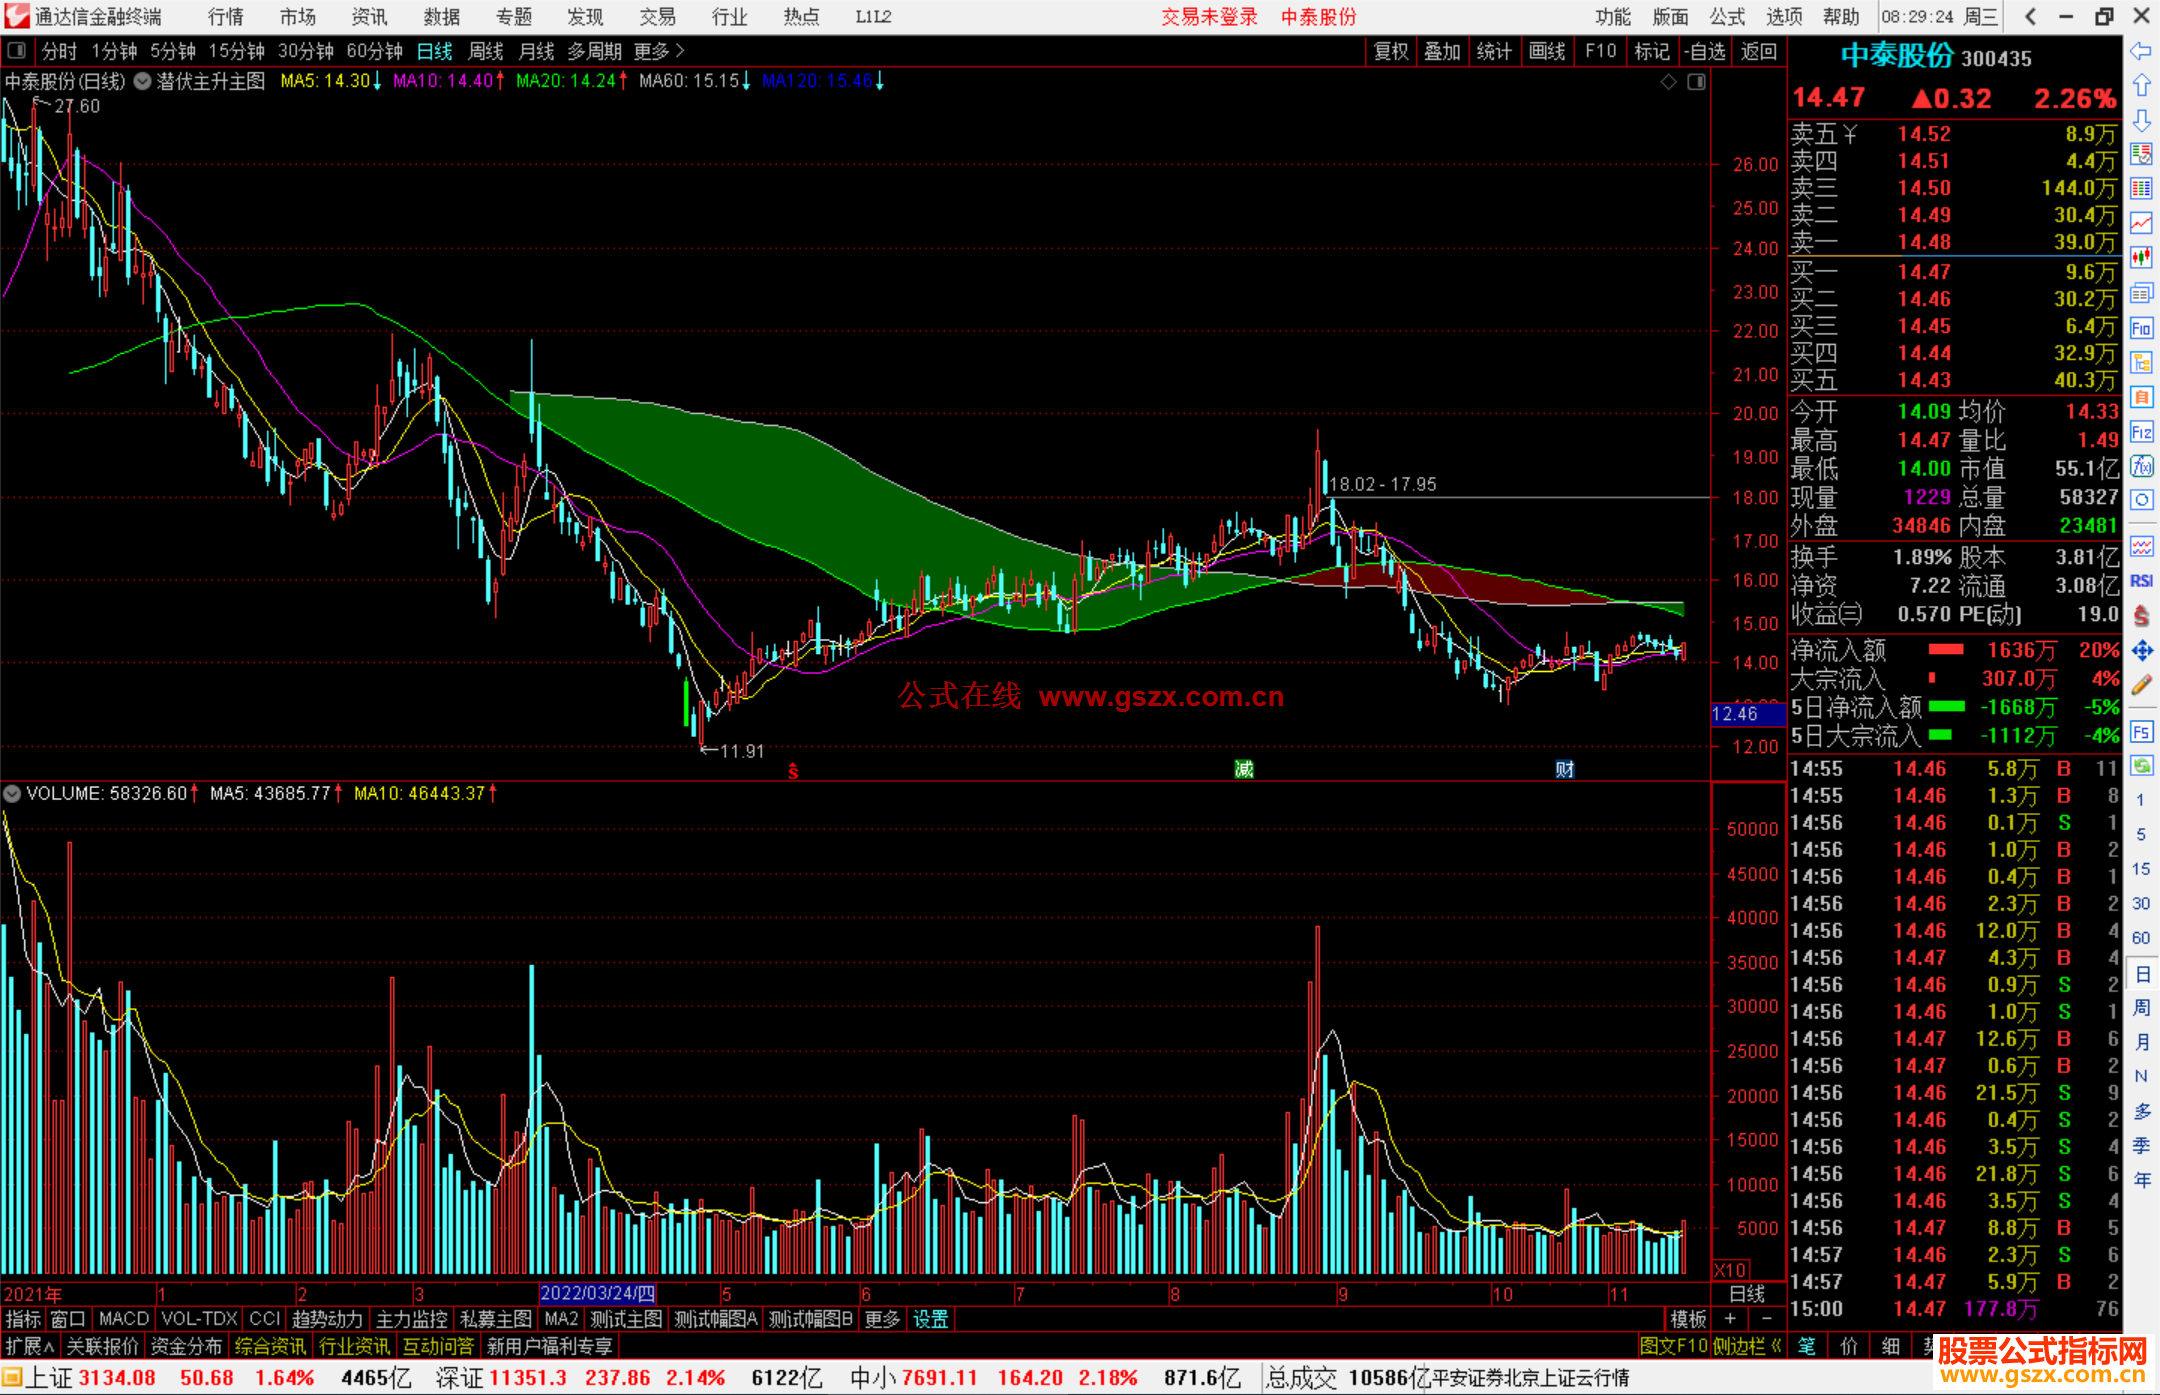2160x1395 pixels.
Task: Select the 2022/03/24 date marker on timeline
Action: [597, 1294]
